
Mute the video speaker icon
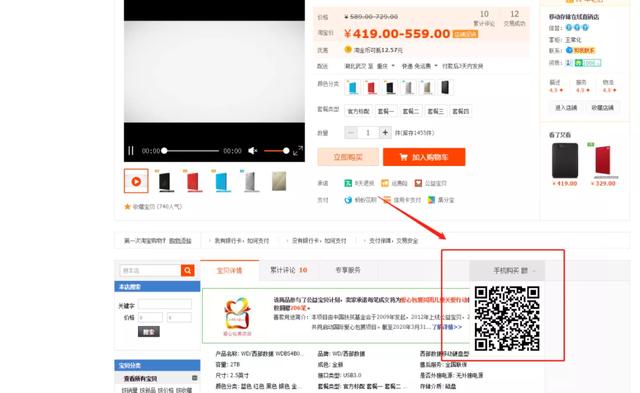pos(253,151)
